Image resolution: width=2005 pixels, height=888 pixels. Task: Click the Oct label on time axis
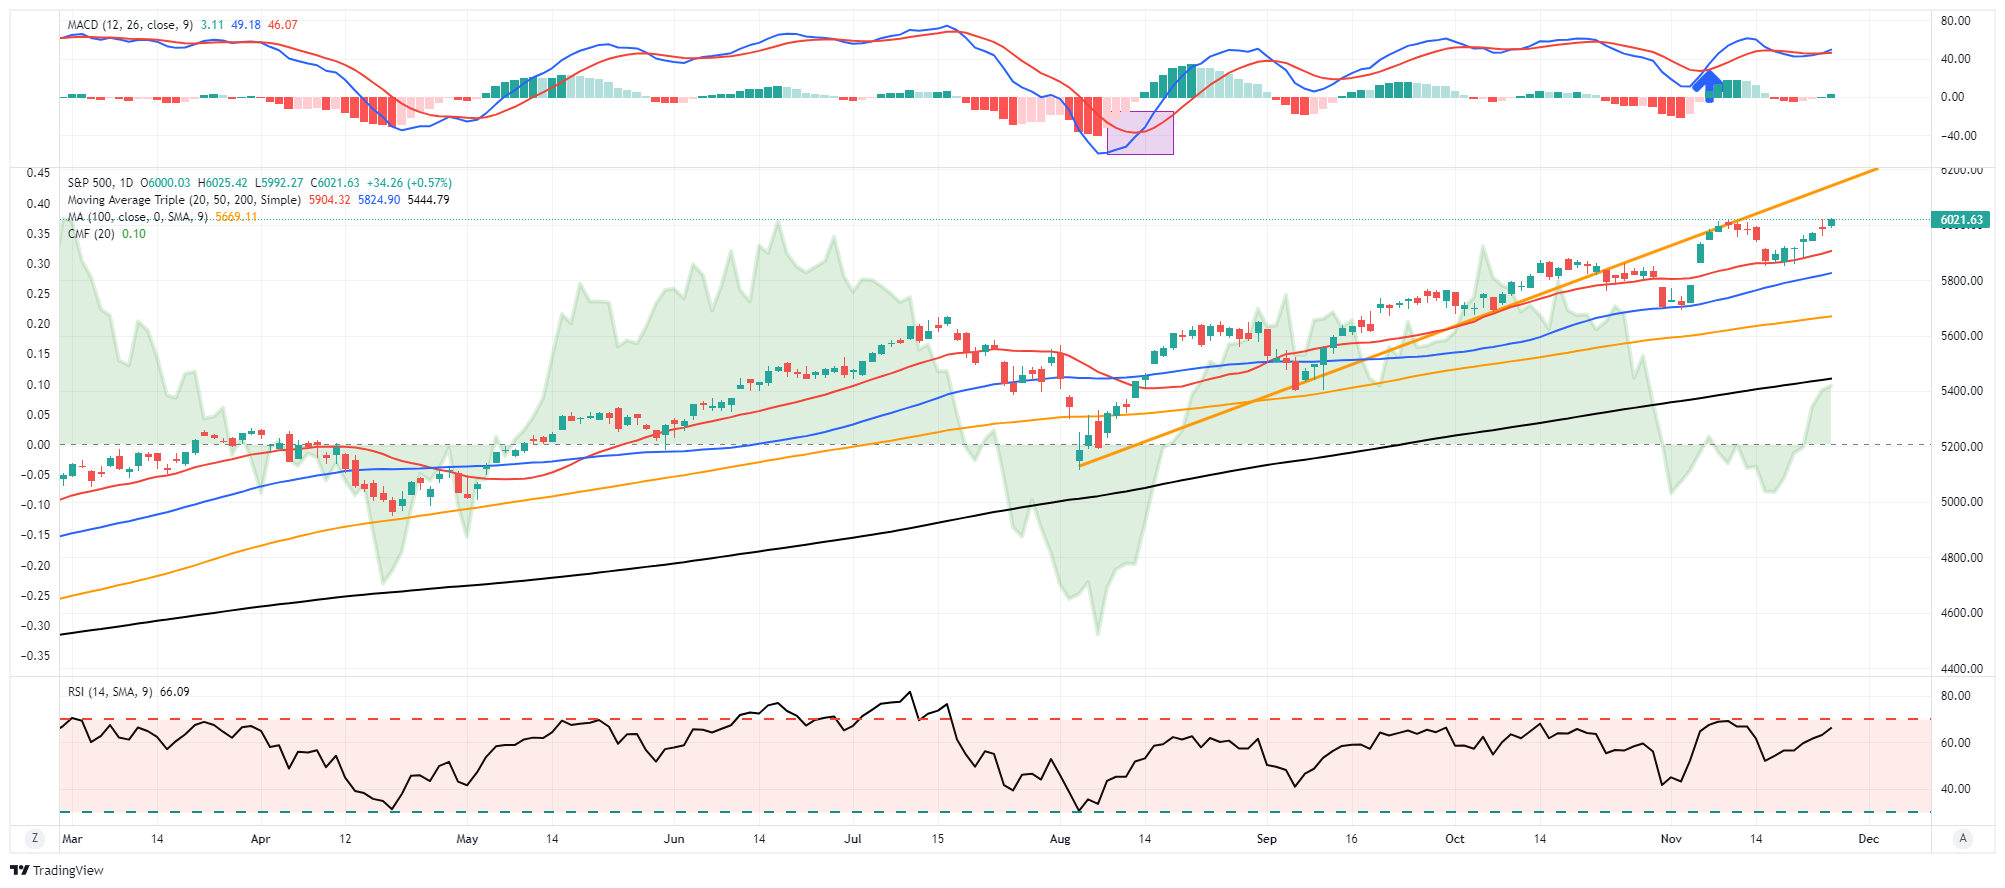pos(1454,839)
